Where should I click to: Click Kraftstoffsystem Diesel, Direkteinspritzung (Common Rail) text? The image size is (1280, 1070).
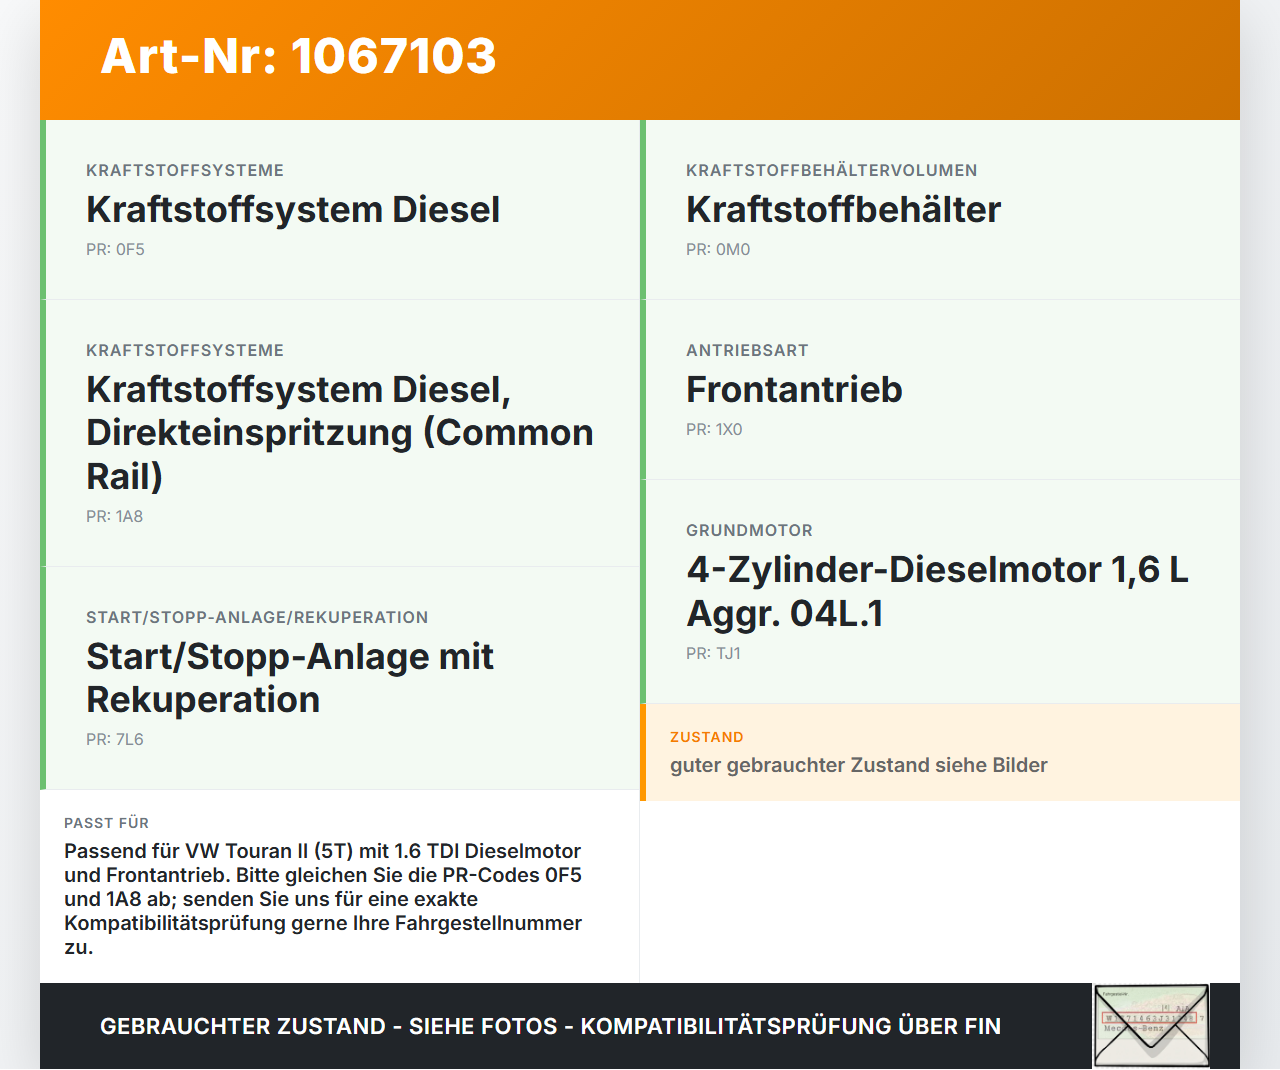pos(340,433)
